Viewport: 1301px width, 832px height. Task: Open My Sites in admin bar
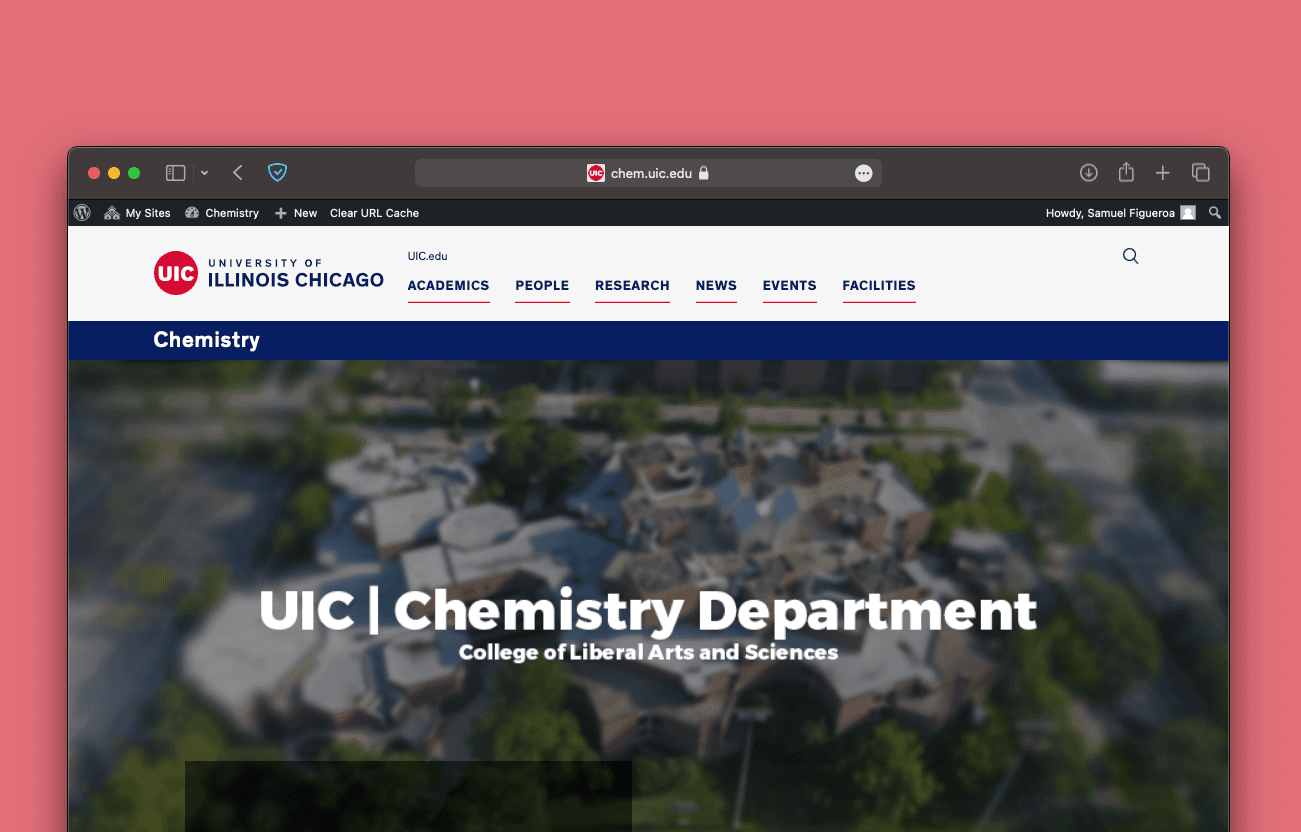tap(137, 213)
